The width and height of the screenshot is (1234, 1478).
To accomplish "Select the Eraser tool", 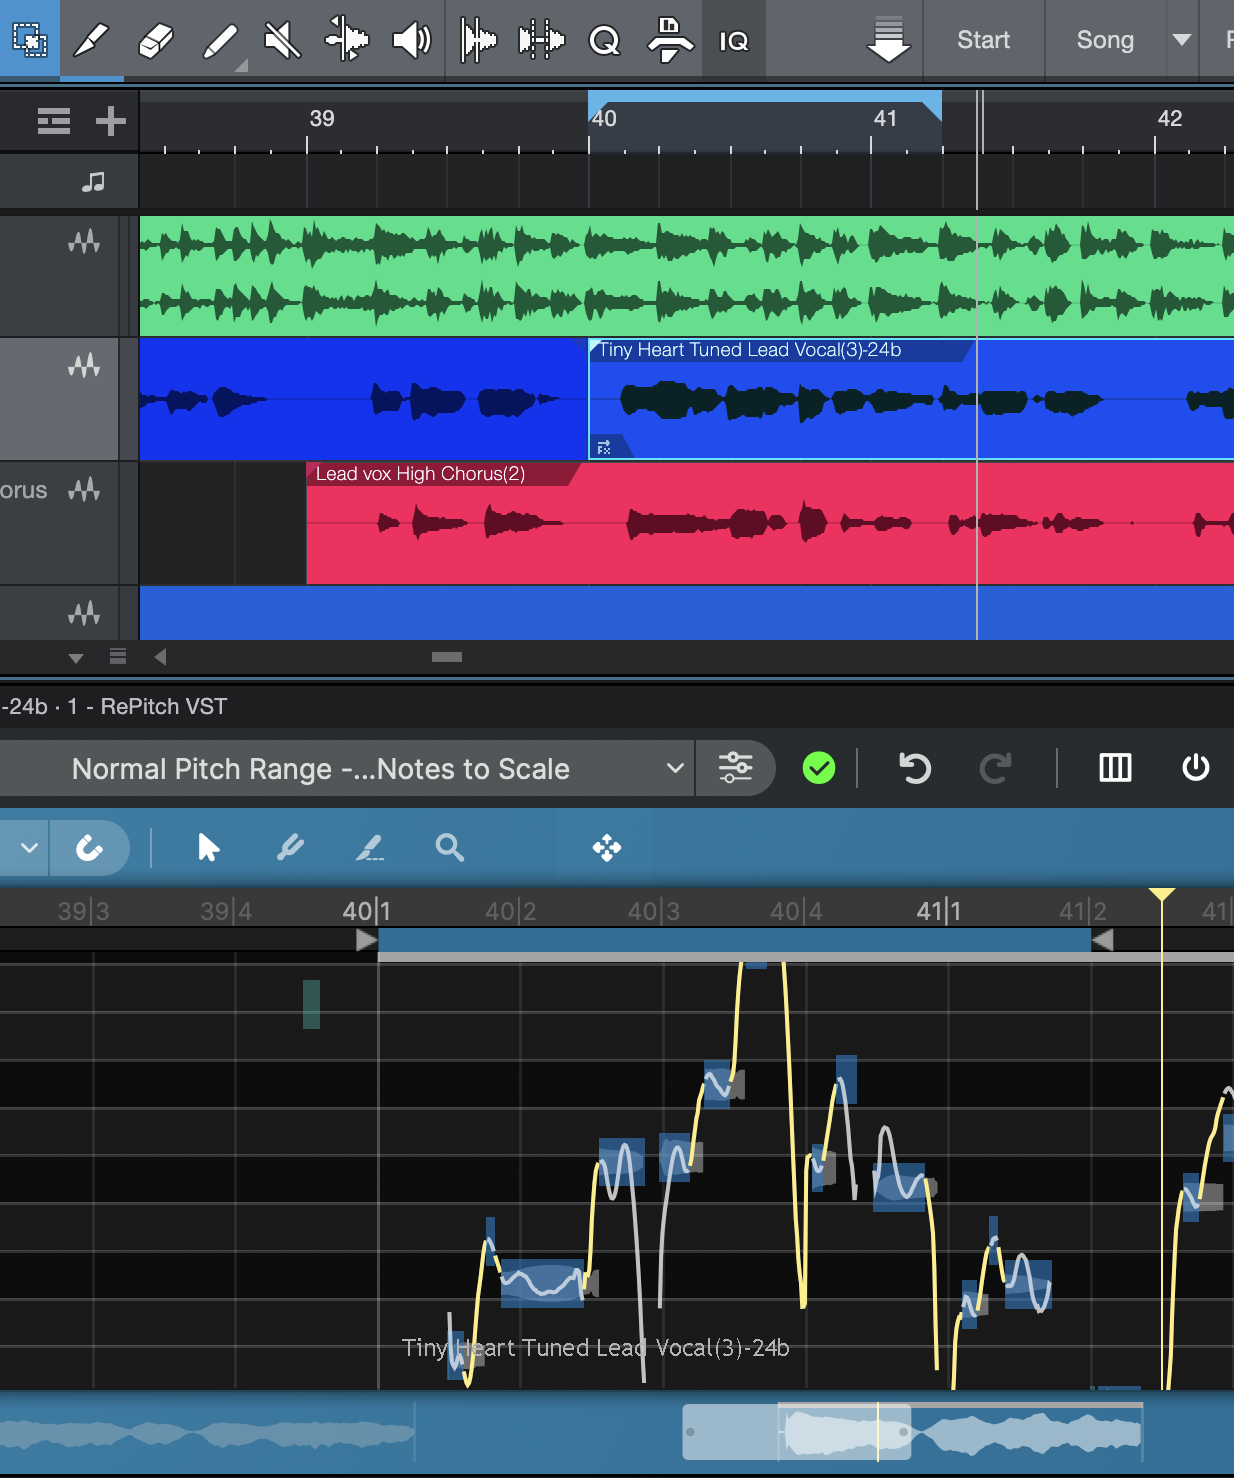I will [155, 41].
